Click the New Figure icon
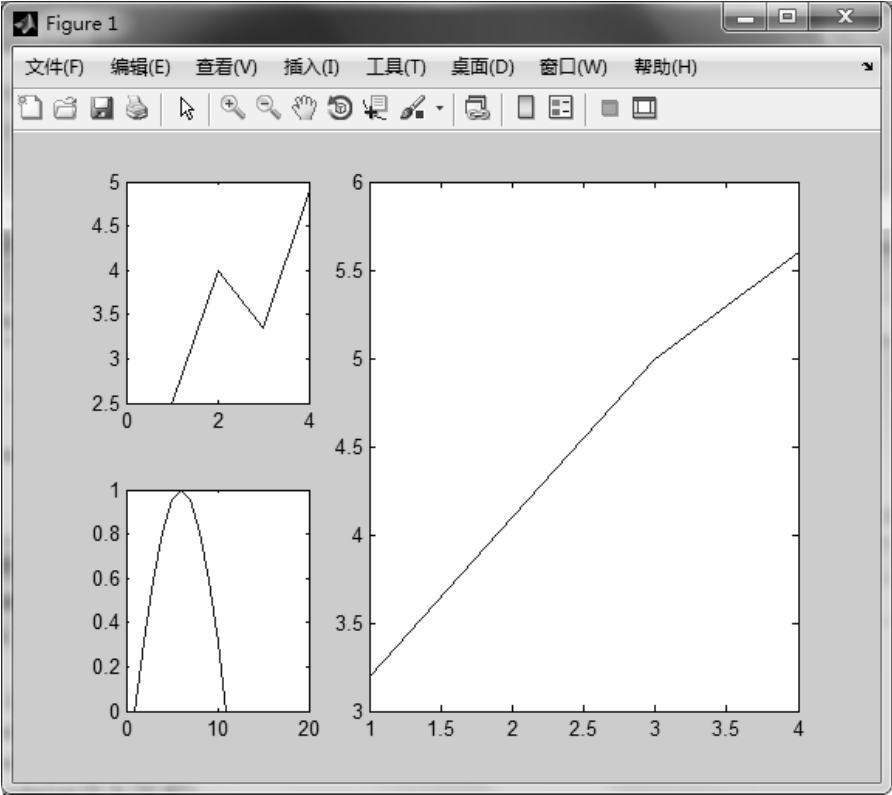 click(x=31, y=108)
